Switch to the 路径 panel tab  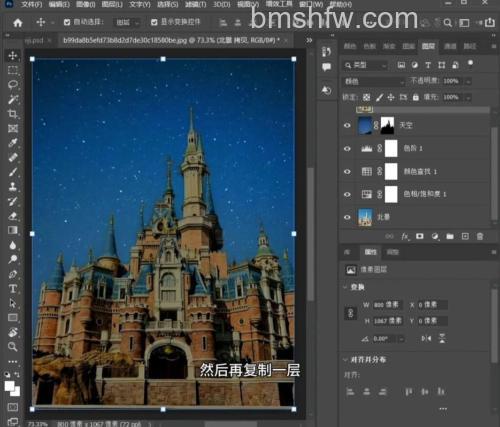click(x=470, y=46)
